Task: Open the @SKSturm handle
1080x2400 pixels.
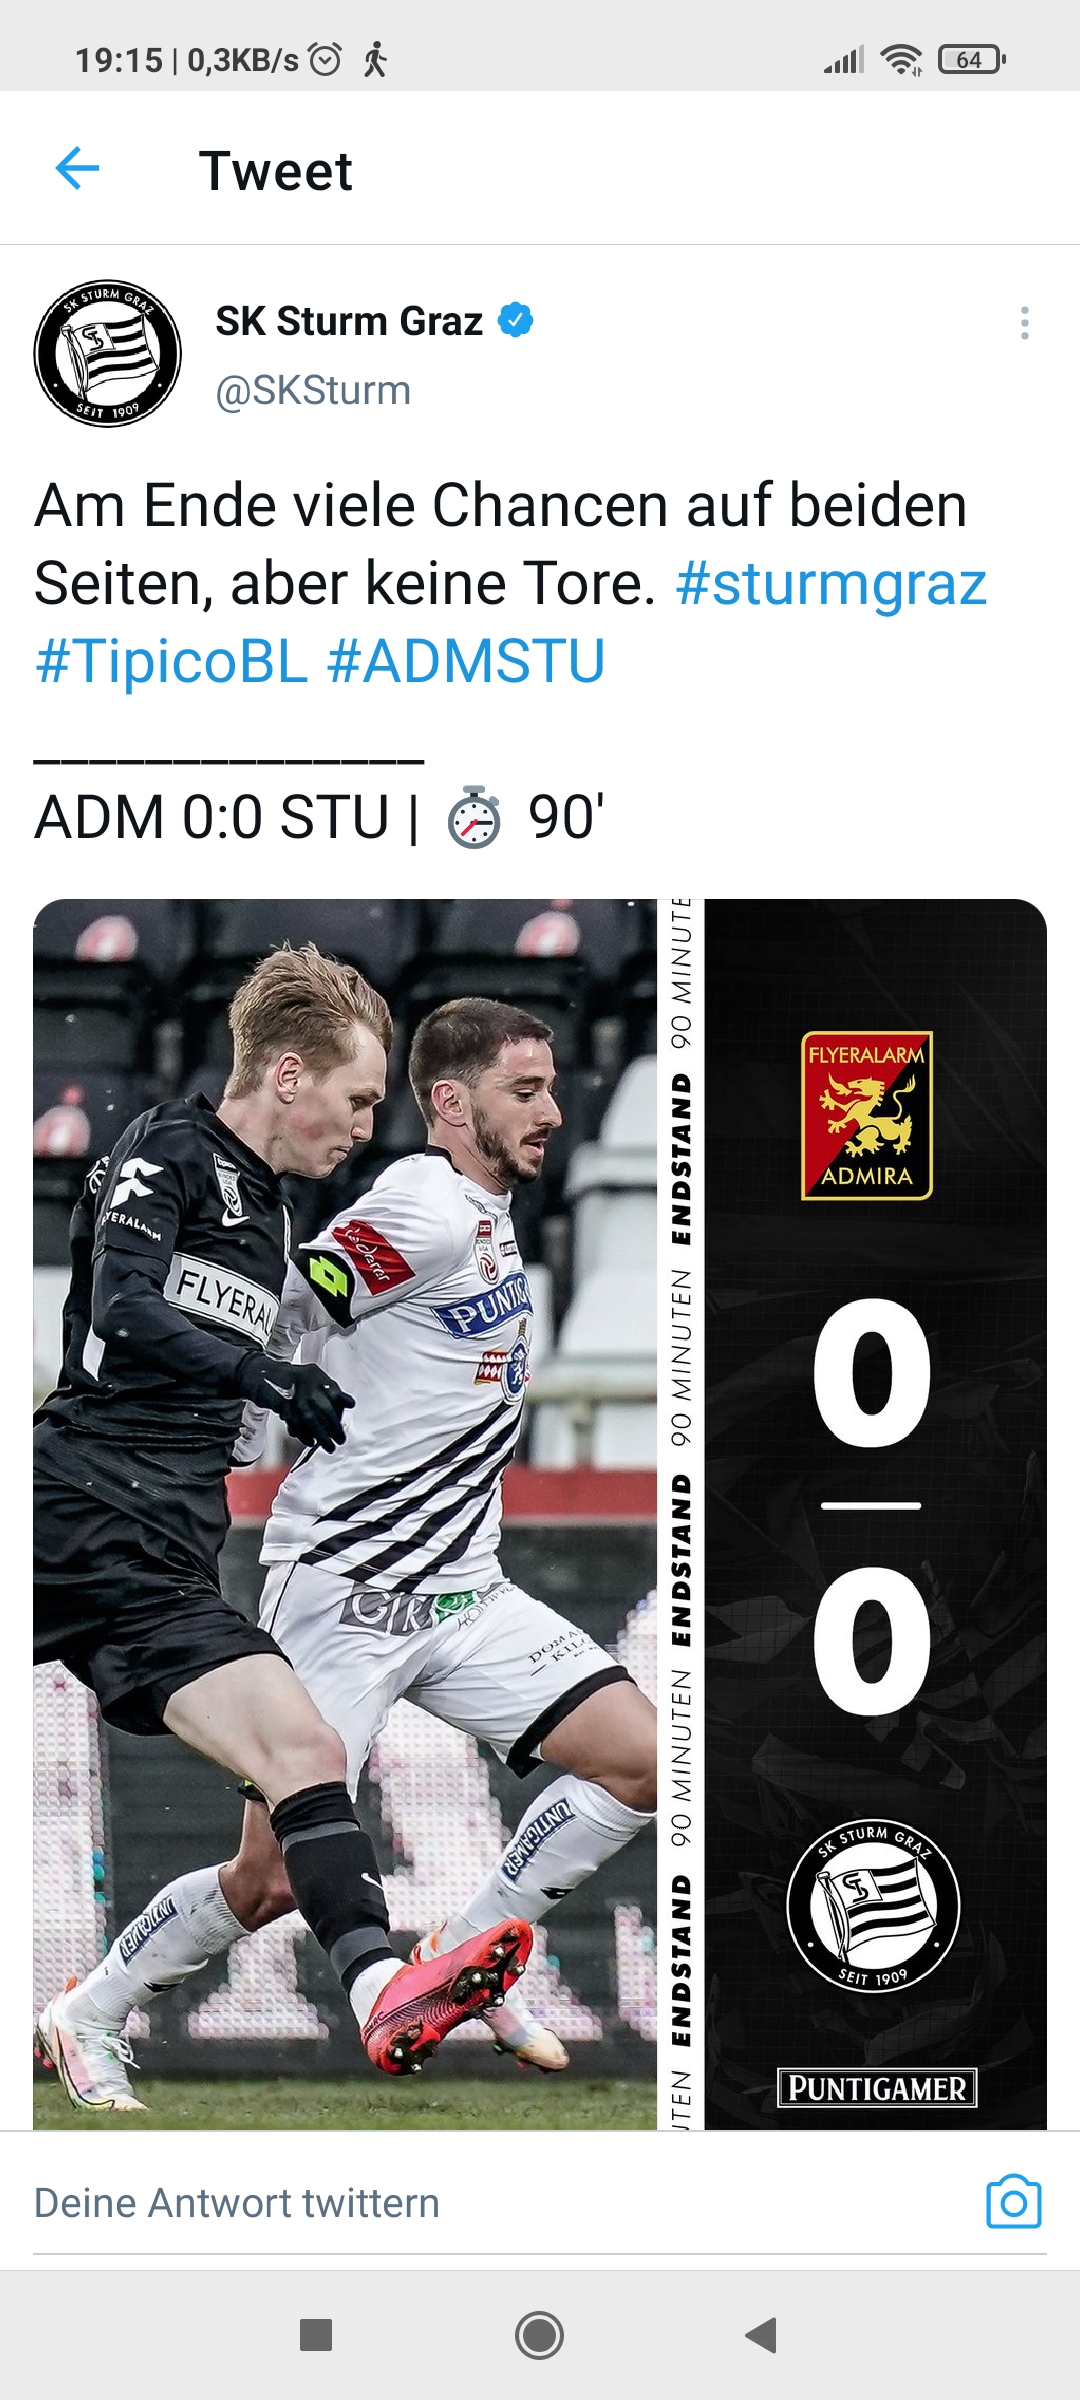Action: [313, 390]
